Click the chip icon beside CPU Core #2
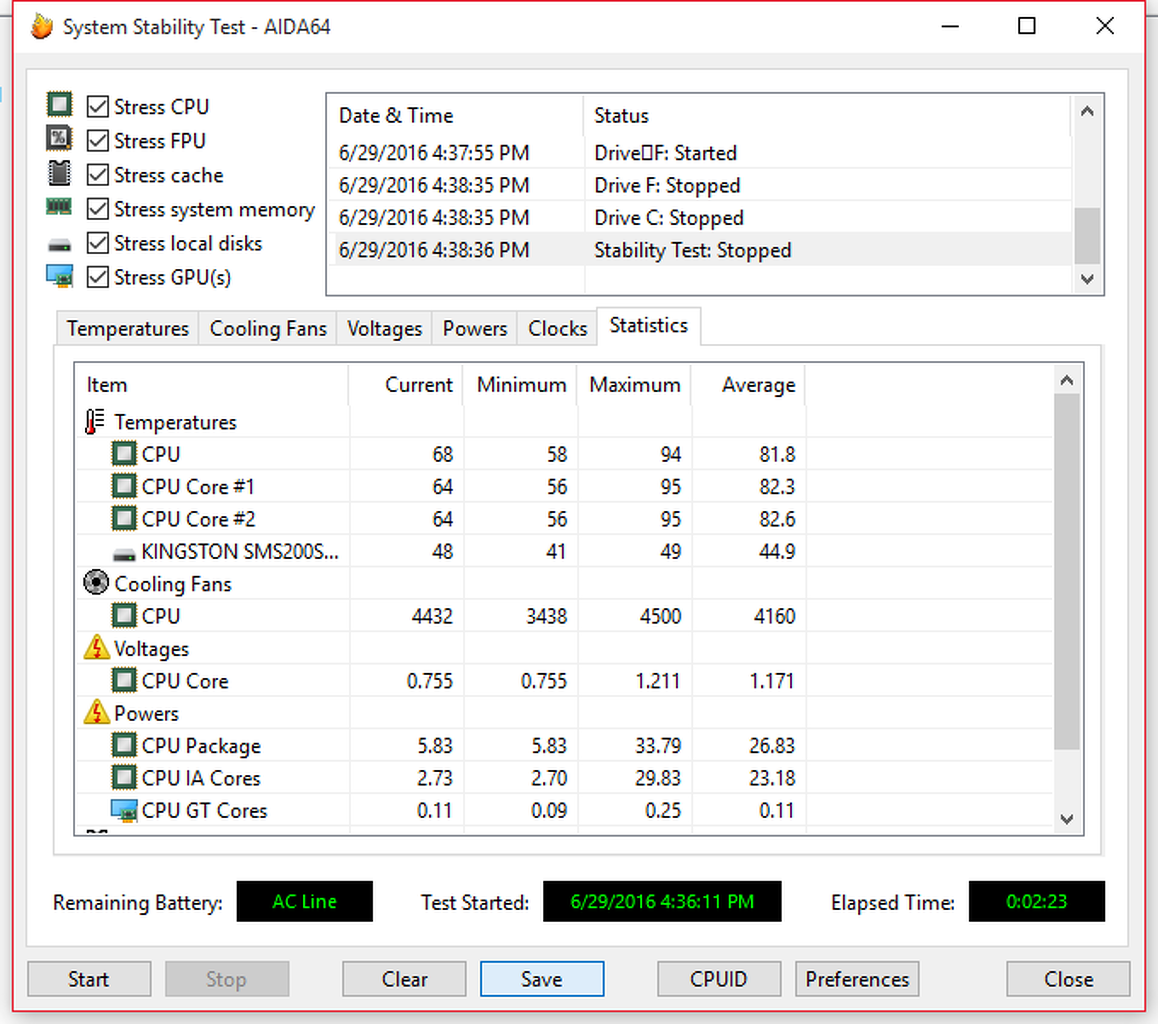Image resolution: width=1158 pixels, height=1024 pixels. point(124,518)
